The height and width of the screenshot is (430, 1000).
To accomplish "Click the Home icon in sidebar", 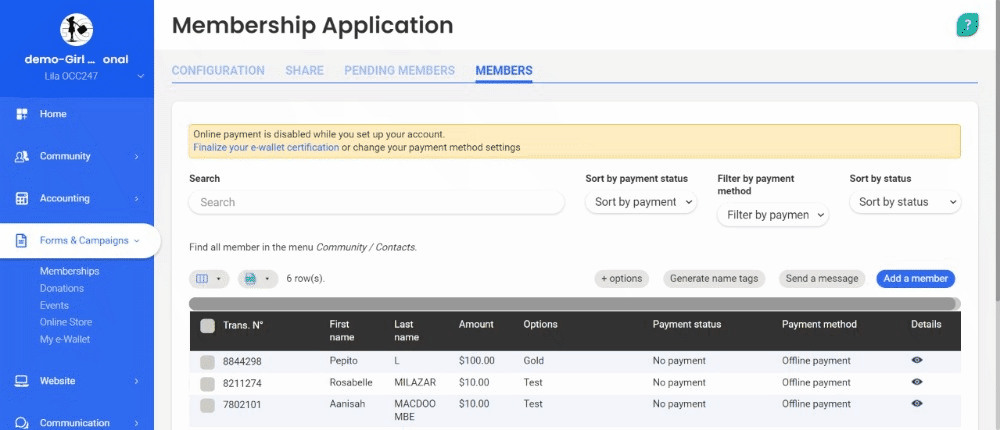I will pyautogui.click(x=21, y=114).
